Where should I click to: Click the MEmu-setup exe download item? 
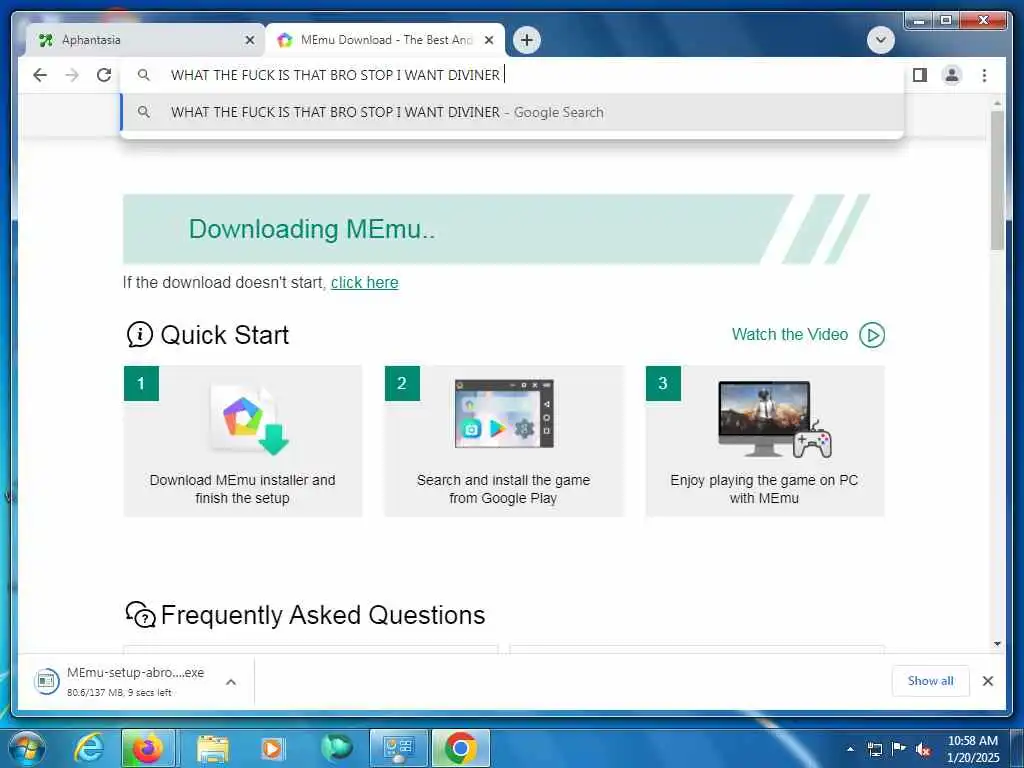(135, 681)
